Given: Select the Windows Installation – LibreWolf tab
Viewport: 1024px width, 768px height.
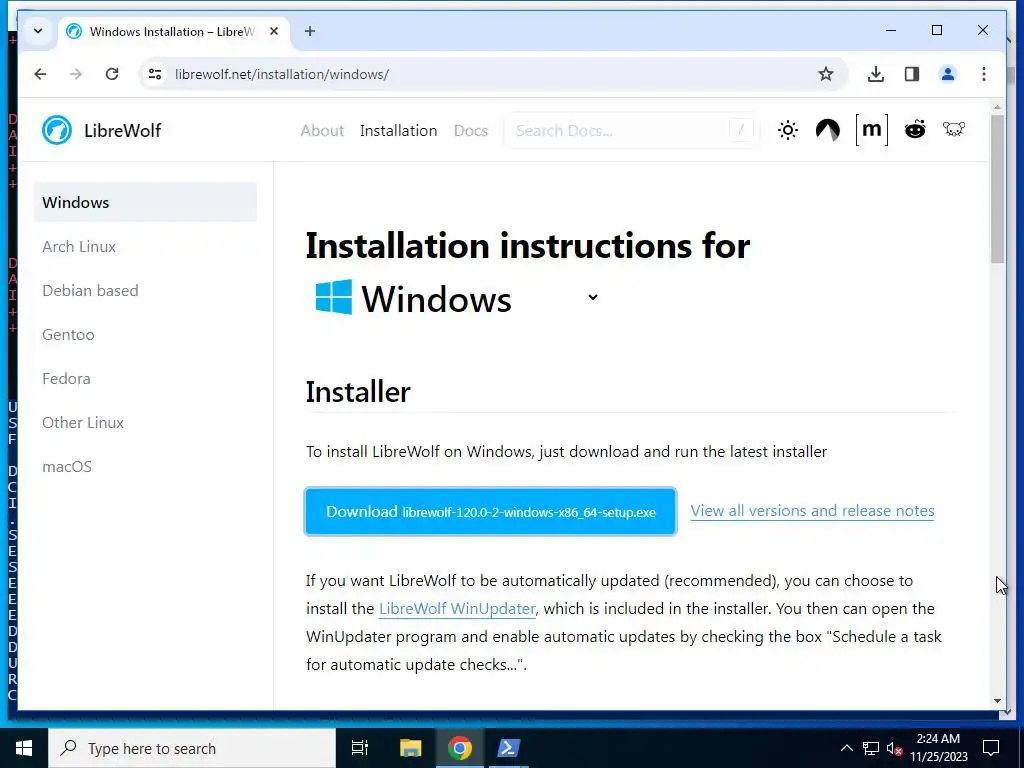Looking at the screenshot, I should [172, 31].
